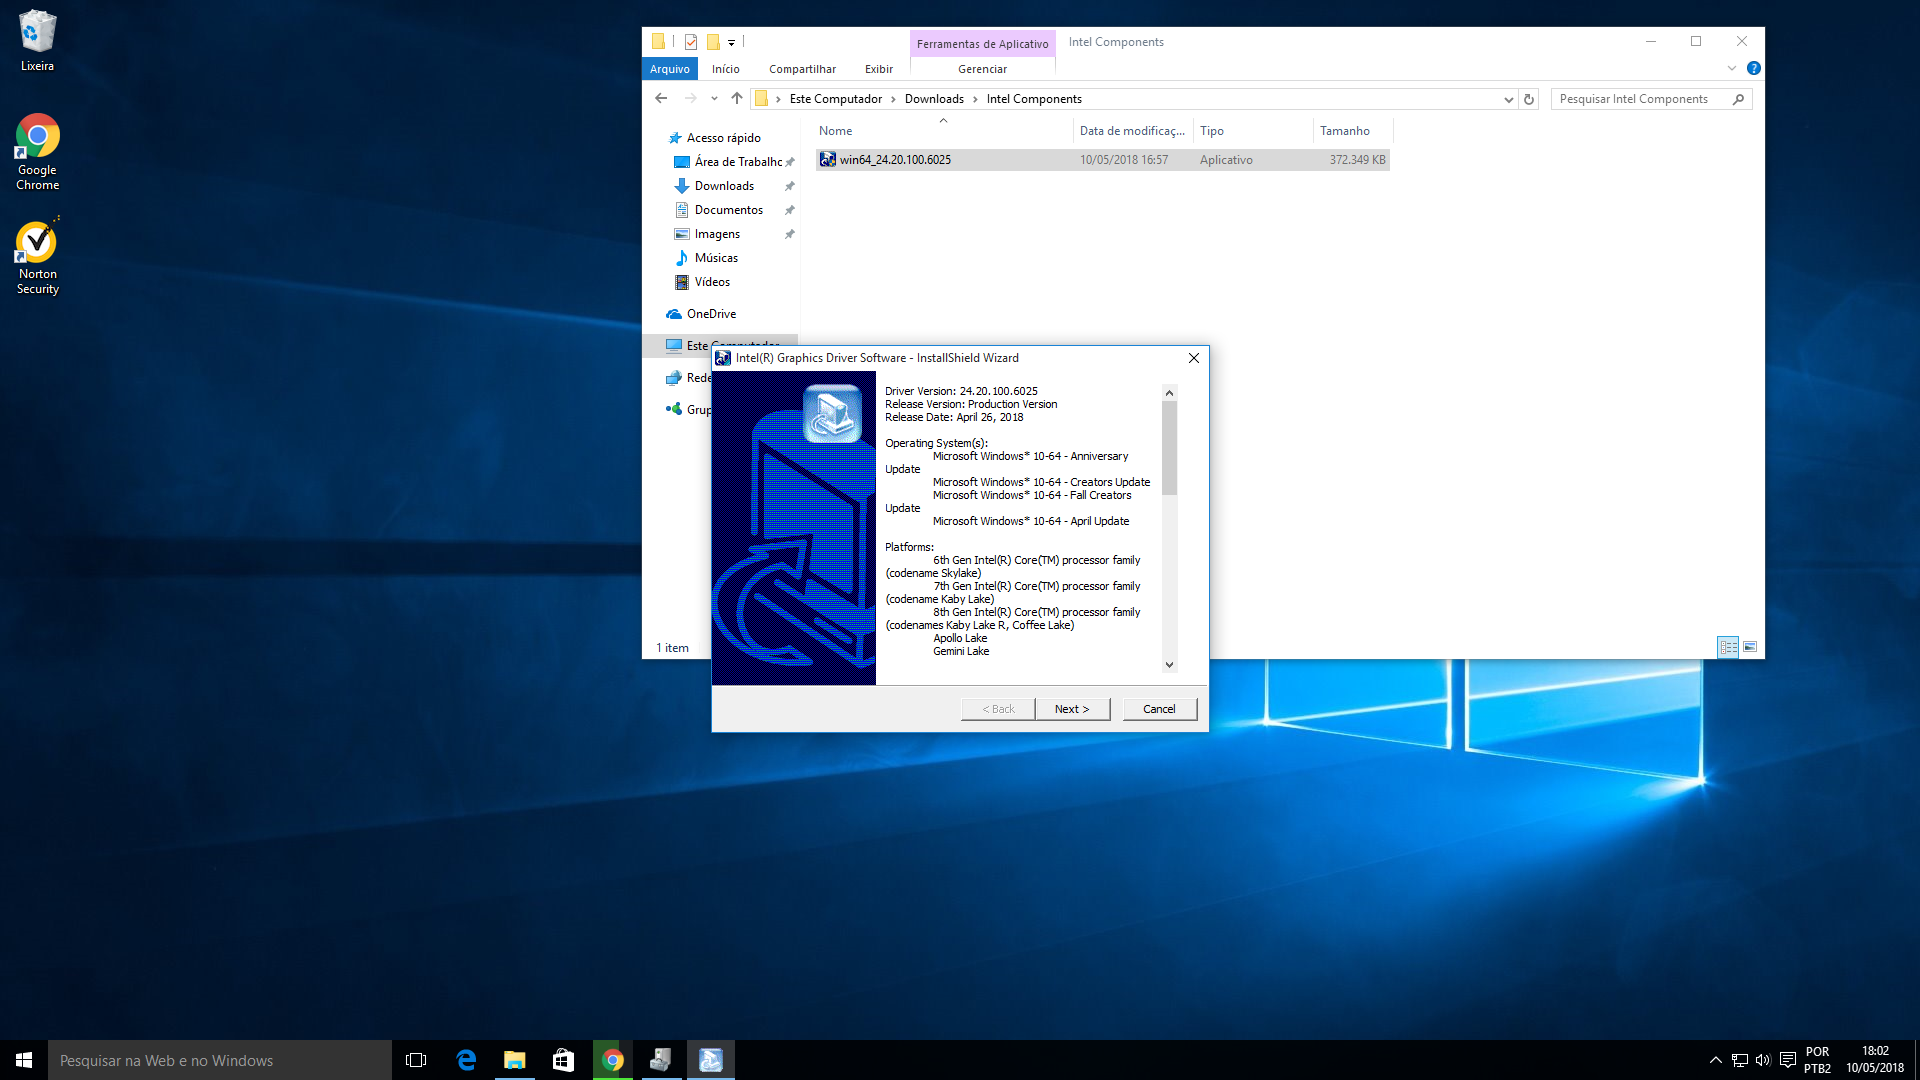Go up one folder level
Viewport: 1920px width, 1080px height.
pos(737,98)
